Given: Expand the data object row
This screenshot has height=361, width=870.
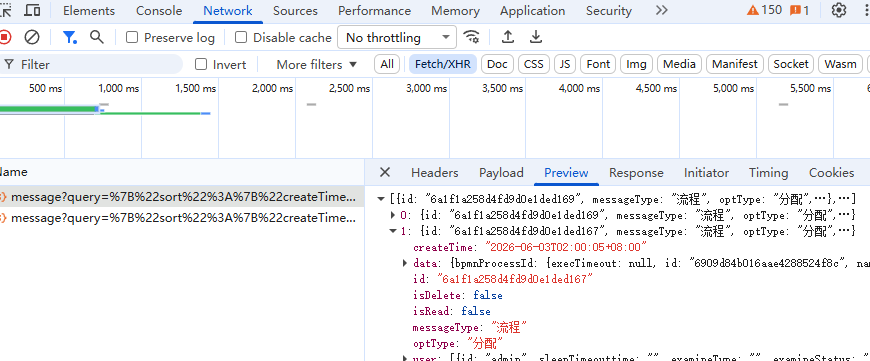Looking at the screenshot, I should click(x=406, y=263).
